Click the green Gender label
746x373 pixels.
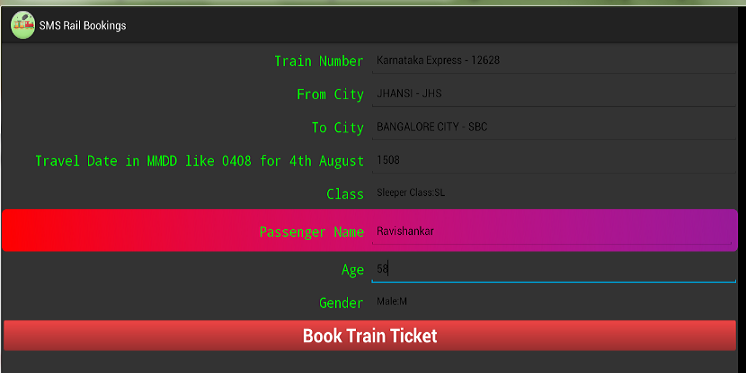(341, 303)
